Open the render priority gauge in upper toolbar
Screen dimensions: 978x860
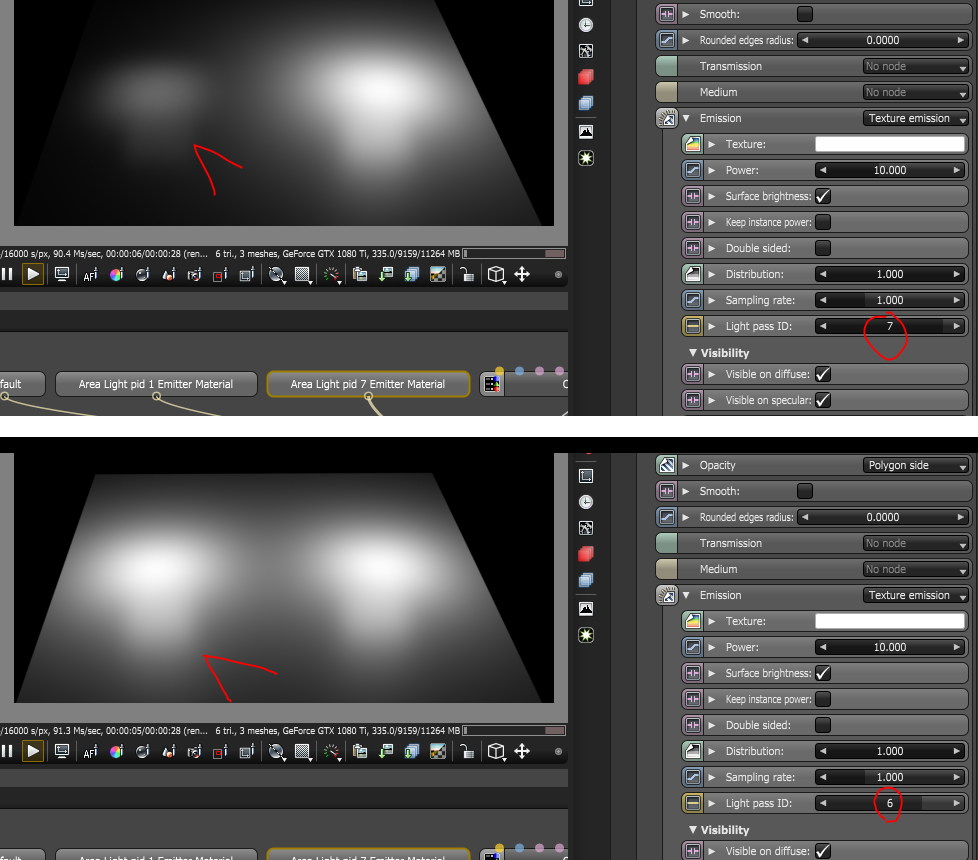(332, 274)
